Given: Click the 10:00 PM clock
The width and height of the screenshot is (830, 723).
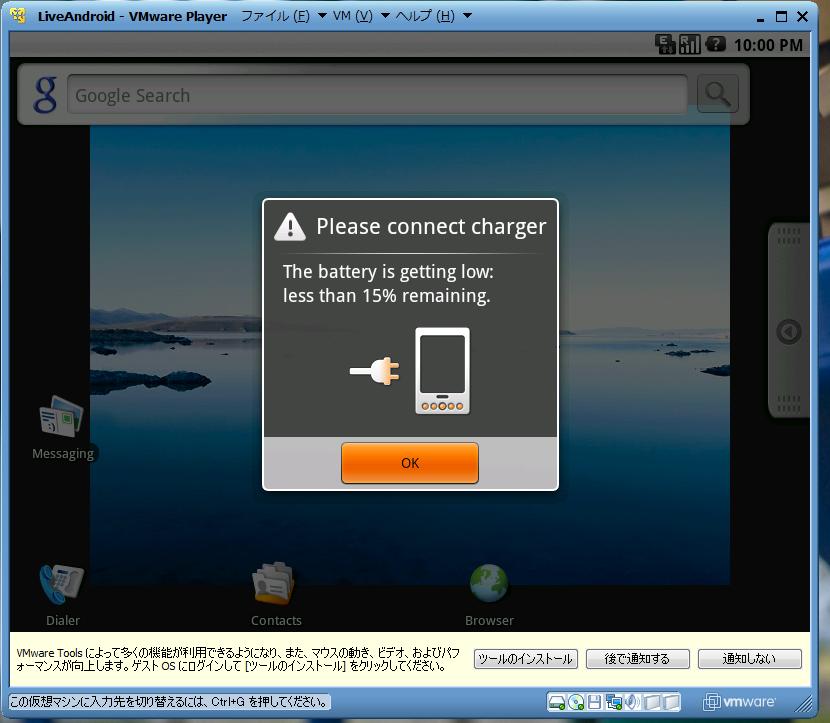Looking at the screenshot, I should pyautogui.click(x=768, y=45).
